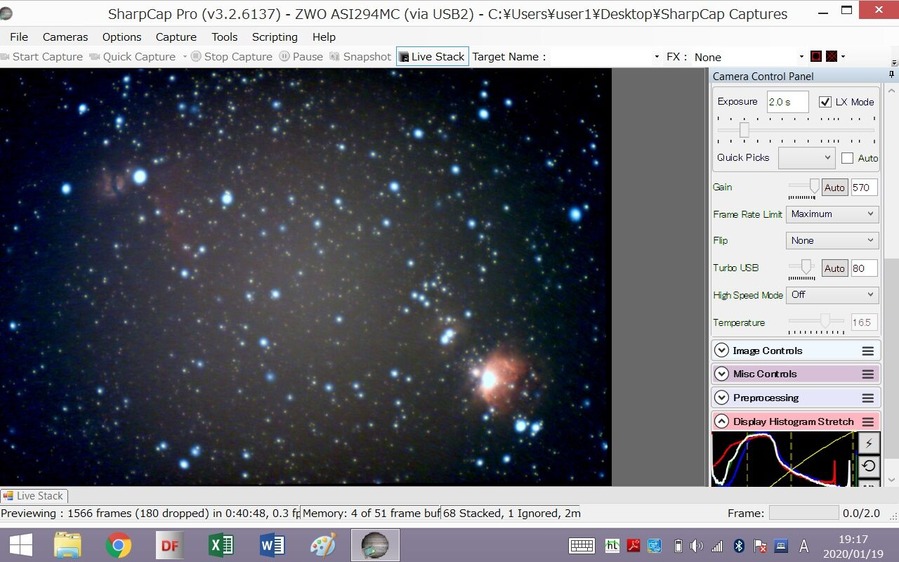Open the Quick Picks dropdown

pyautogui.click(x=806, y=158)
